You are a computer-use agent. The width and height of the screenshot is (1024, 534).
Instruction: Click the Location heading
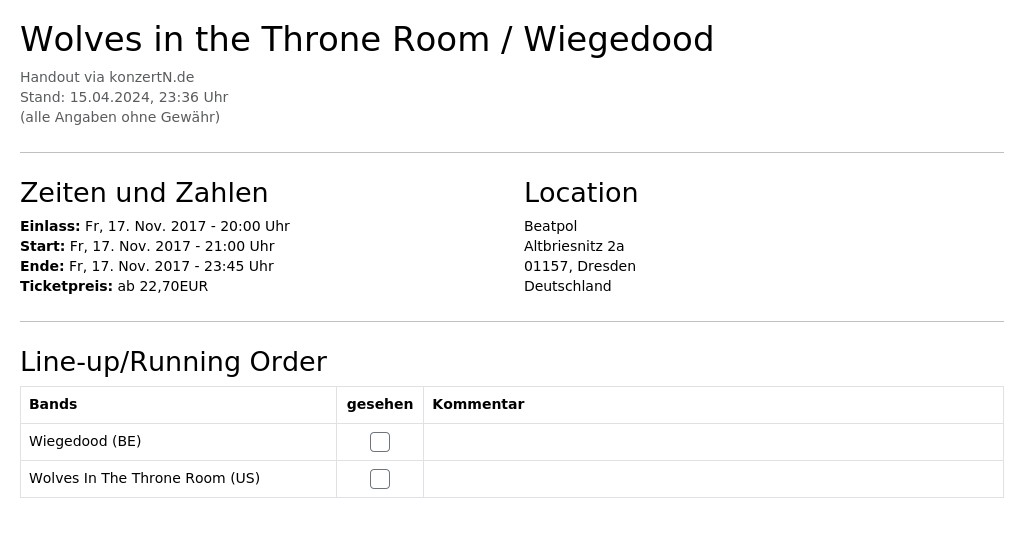581,193
